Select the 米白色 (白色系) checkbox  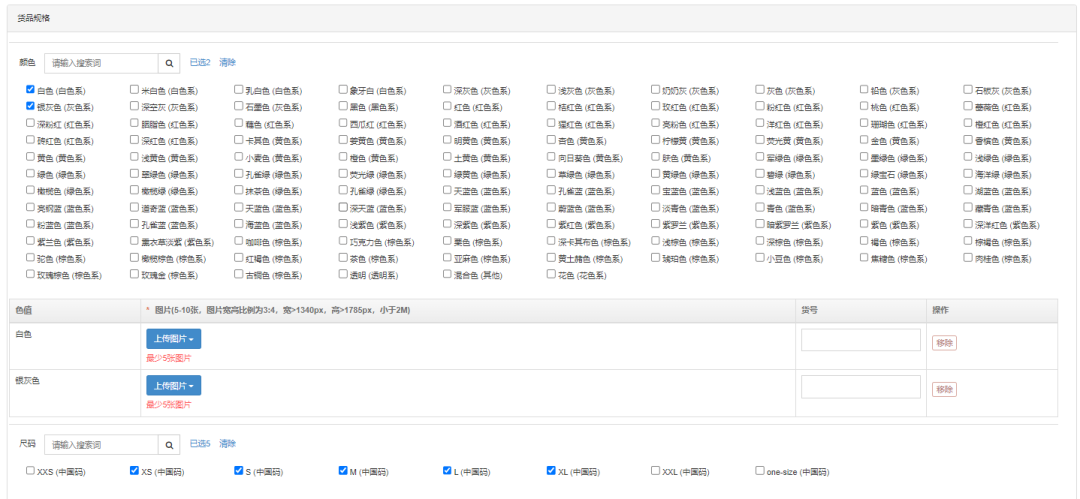click(x=135, y=90)
